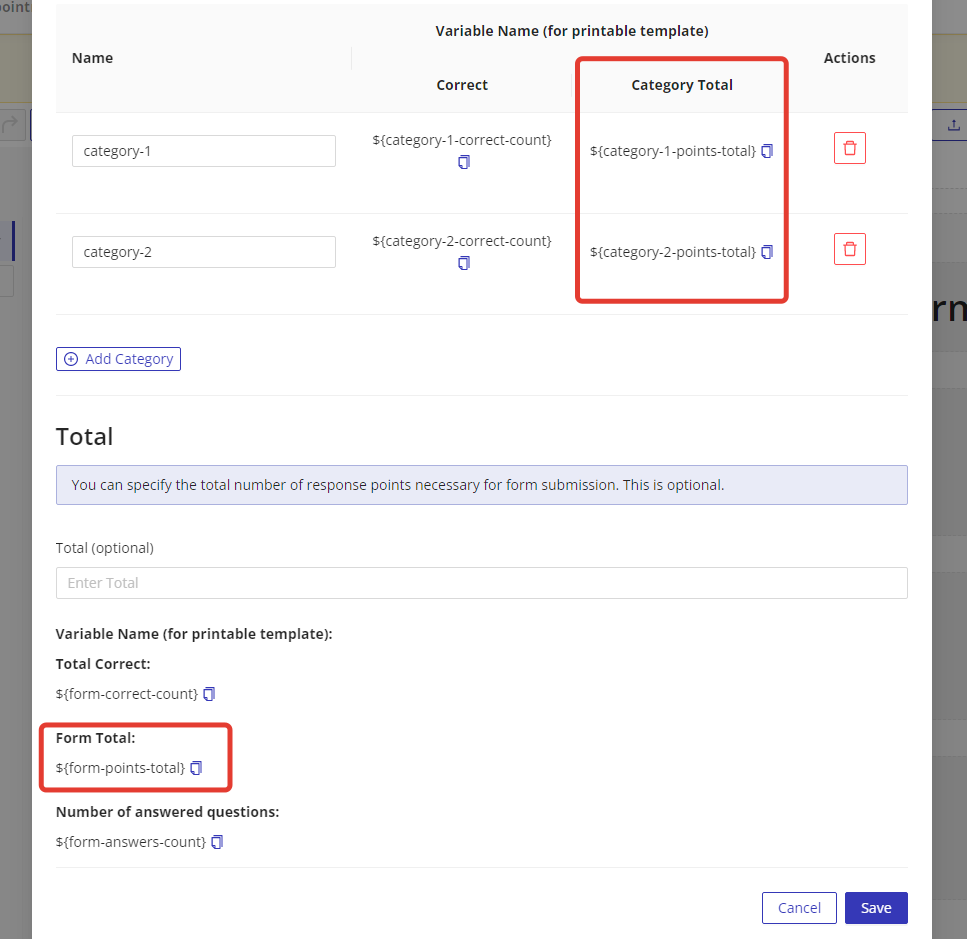The width and height of the screenshot is (967, 939).
Task: Delete category-2 using the trash icon
Action: (x=849, y=249)
